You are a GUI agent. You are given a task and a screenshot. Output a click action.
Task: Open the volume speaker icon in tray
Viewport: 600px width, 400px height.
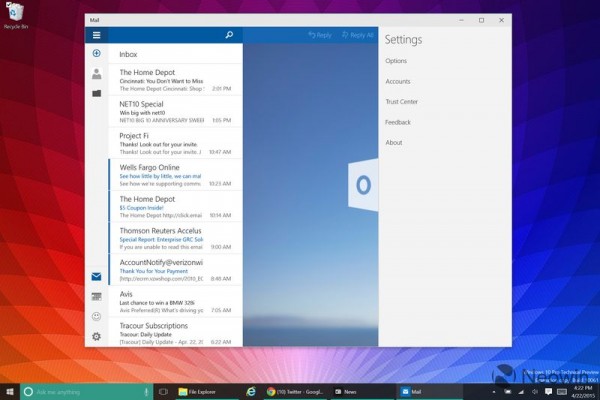tap(535, 392)
